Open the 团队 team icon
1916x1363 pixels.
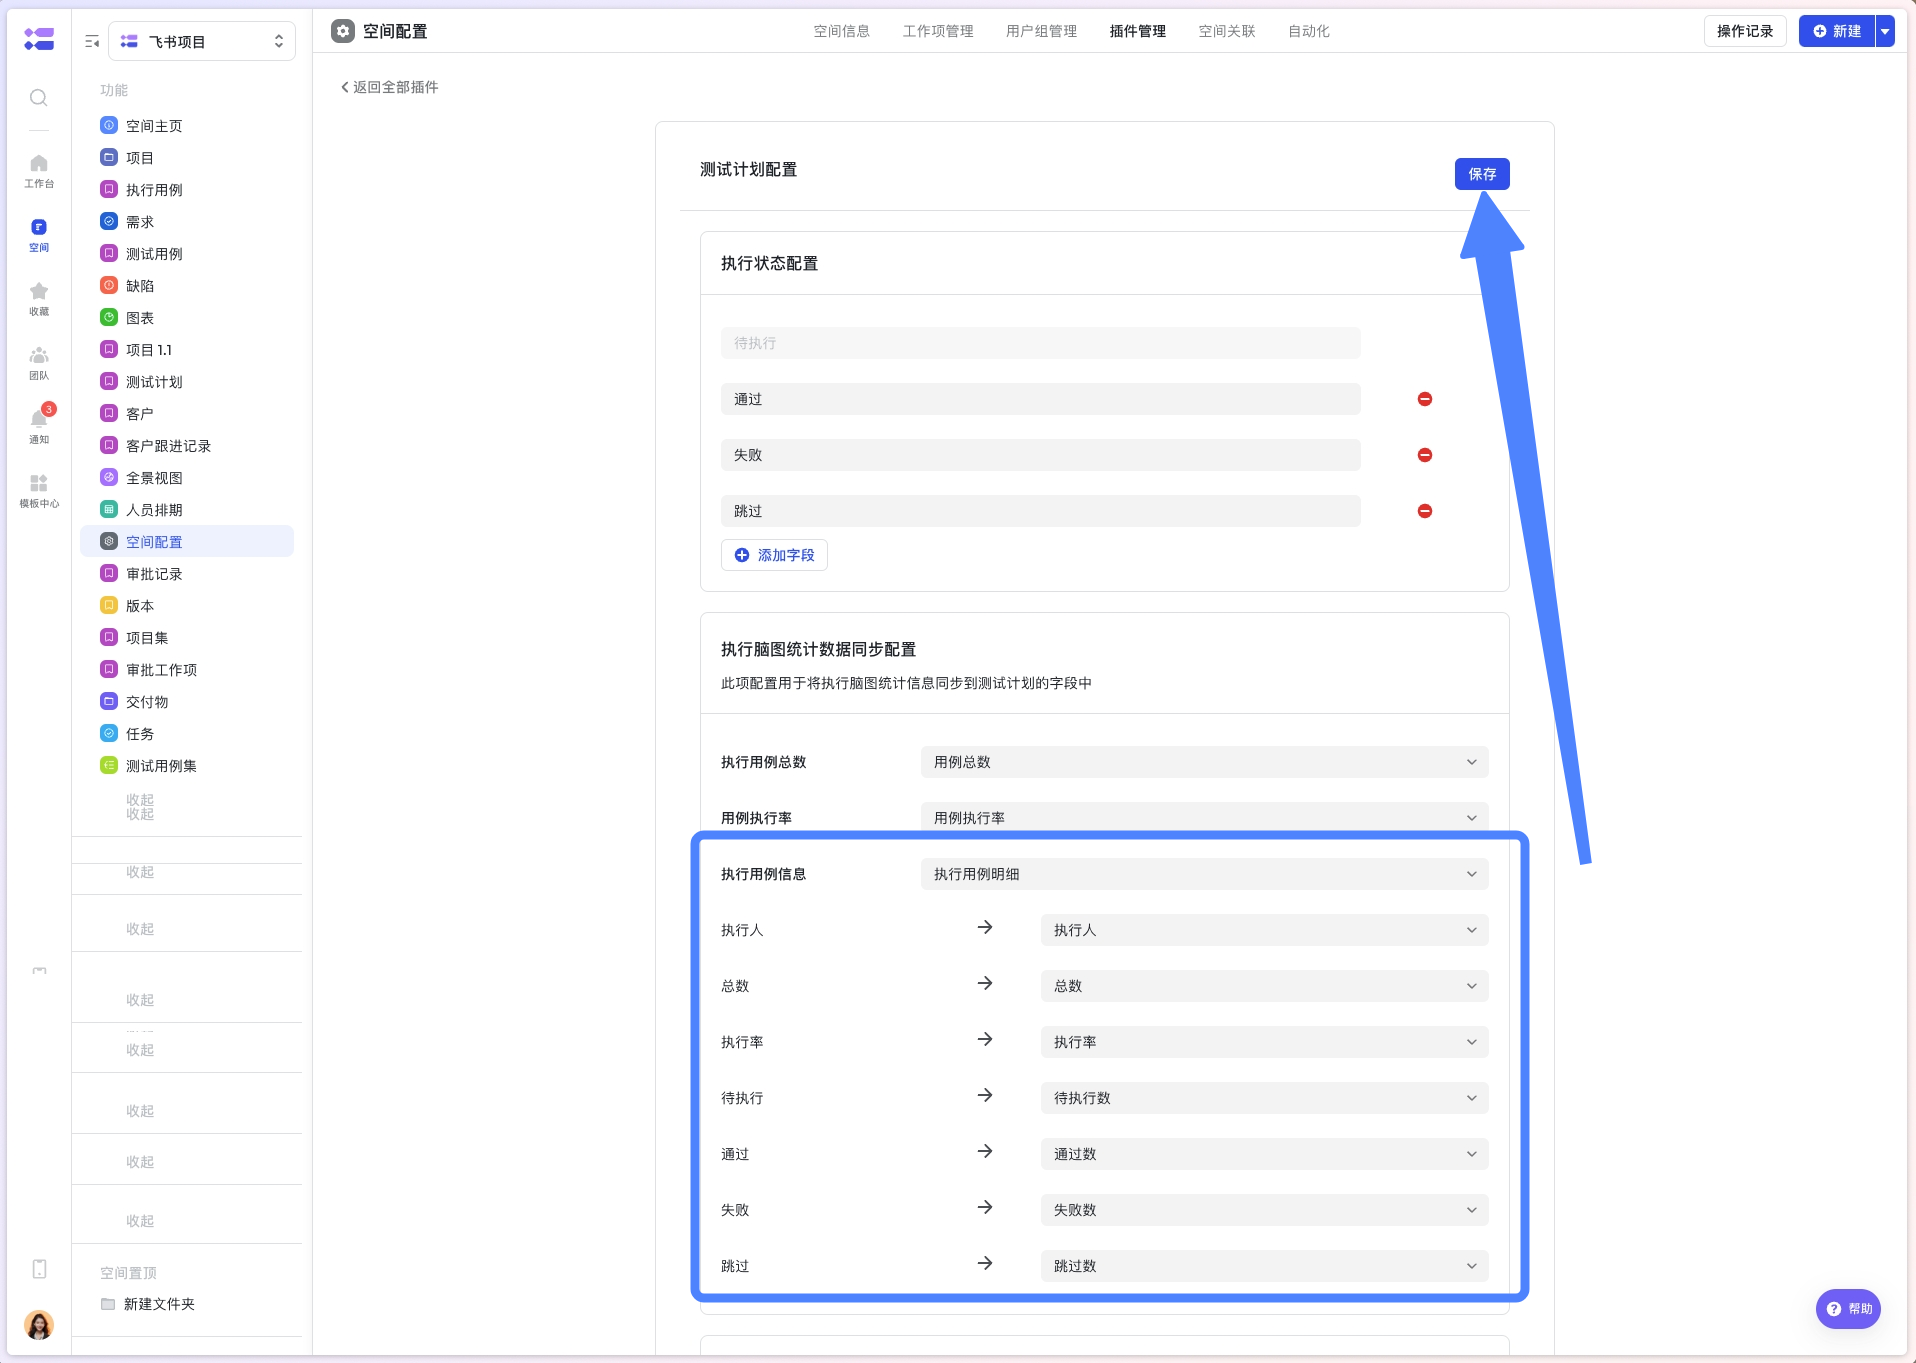pyautogui.click(x=39, y=362)
